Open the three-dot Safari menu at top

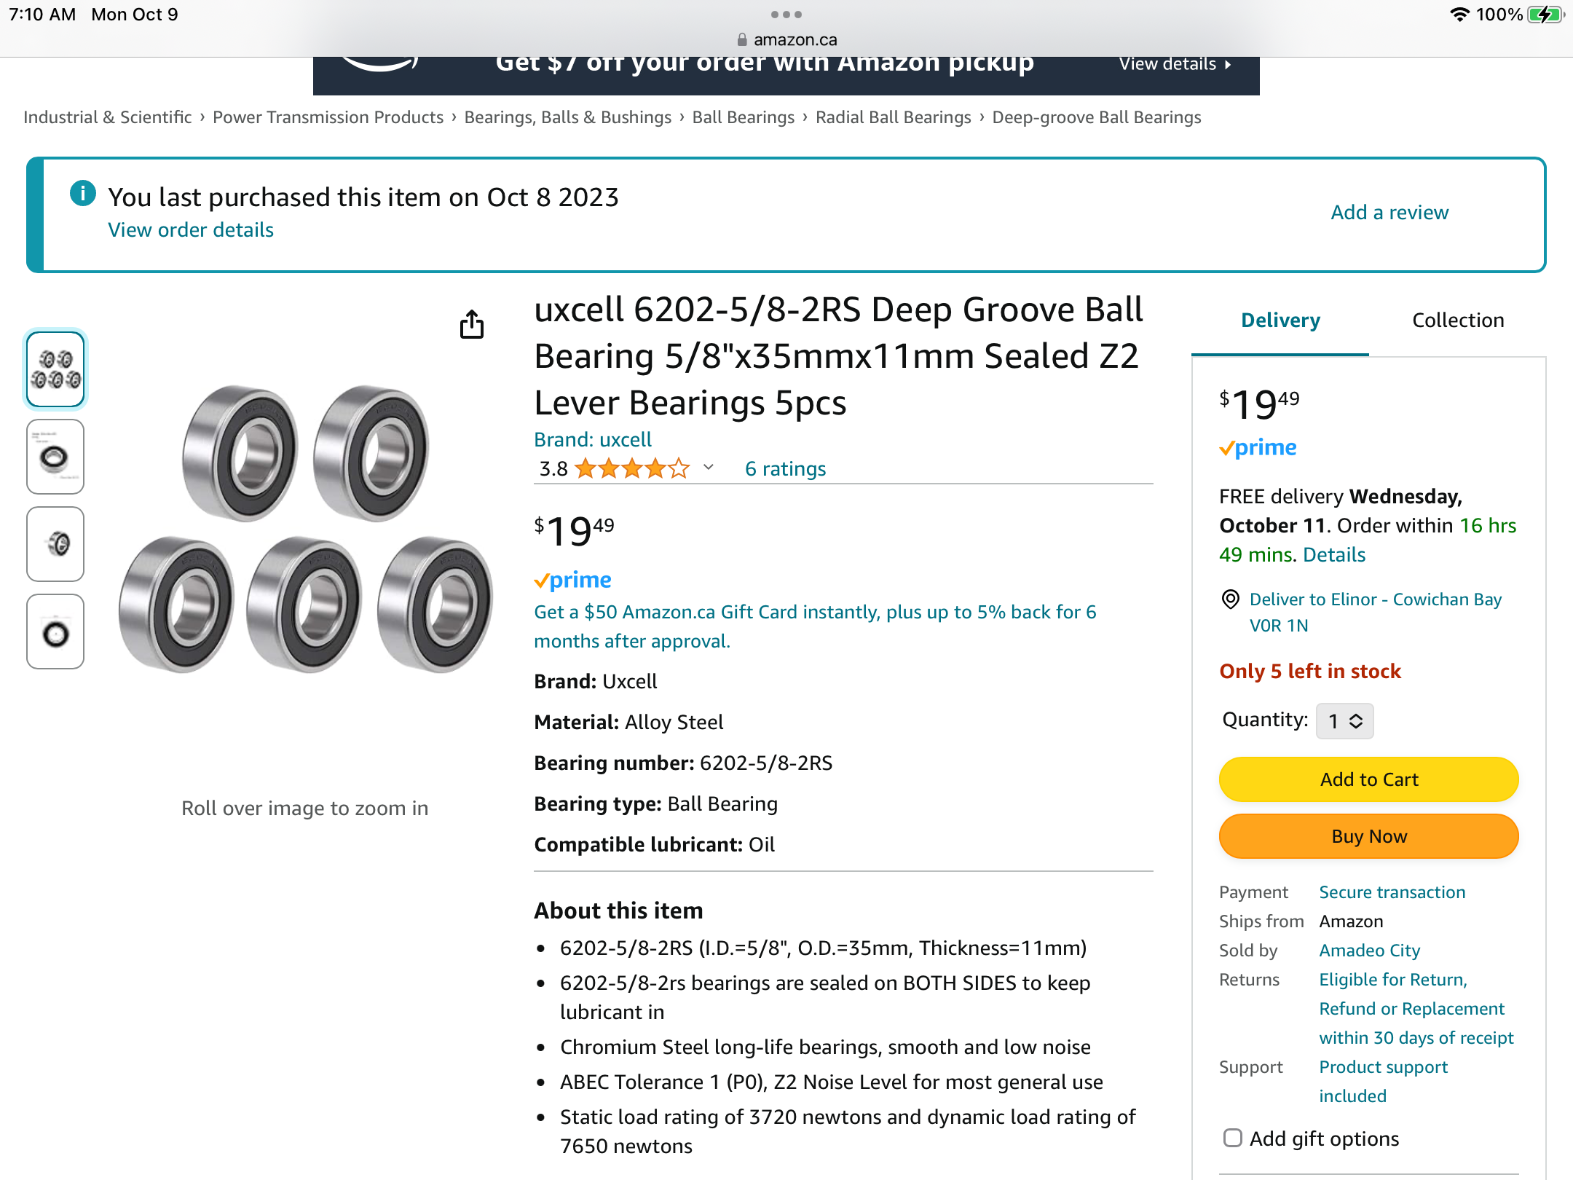786,14
